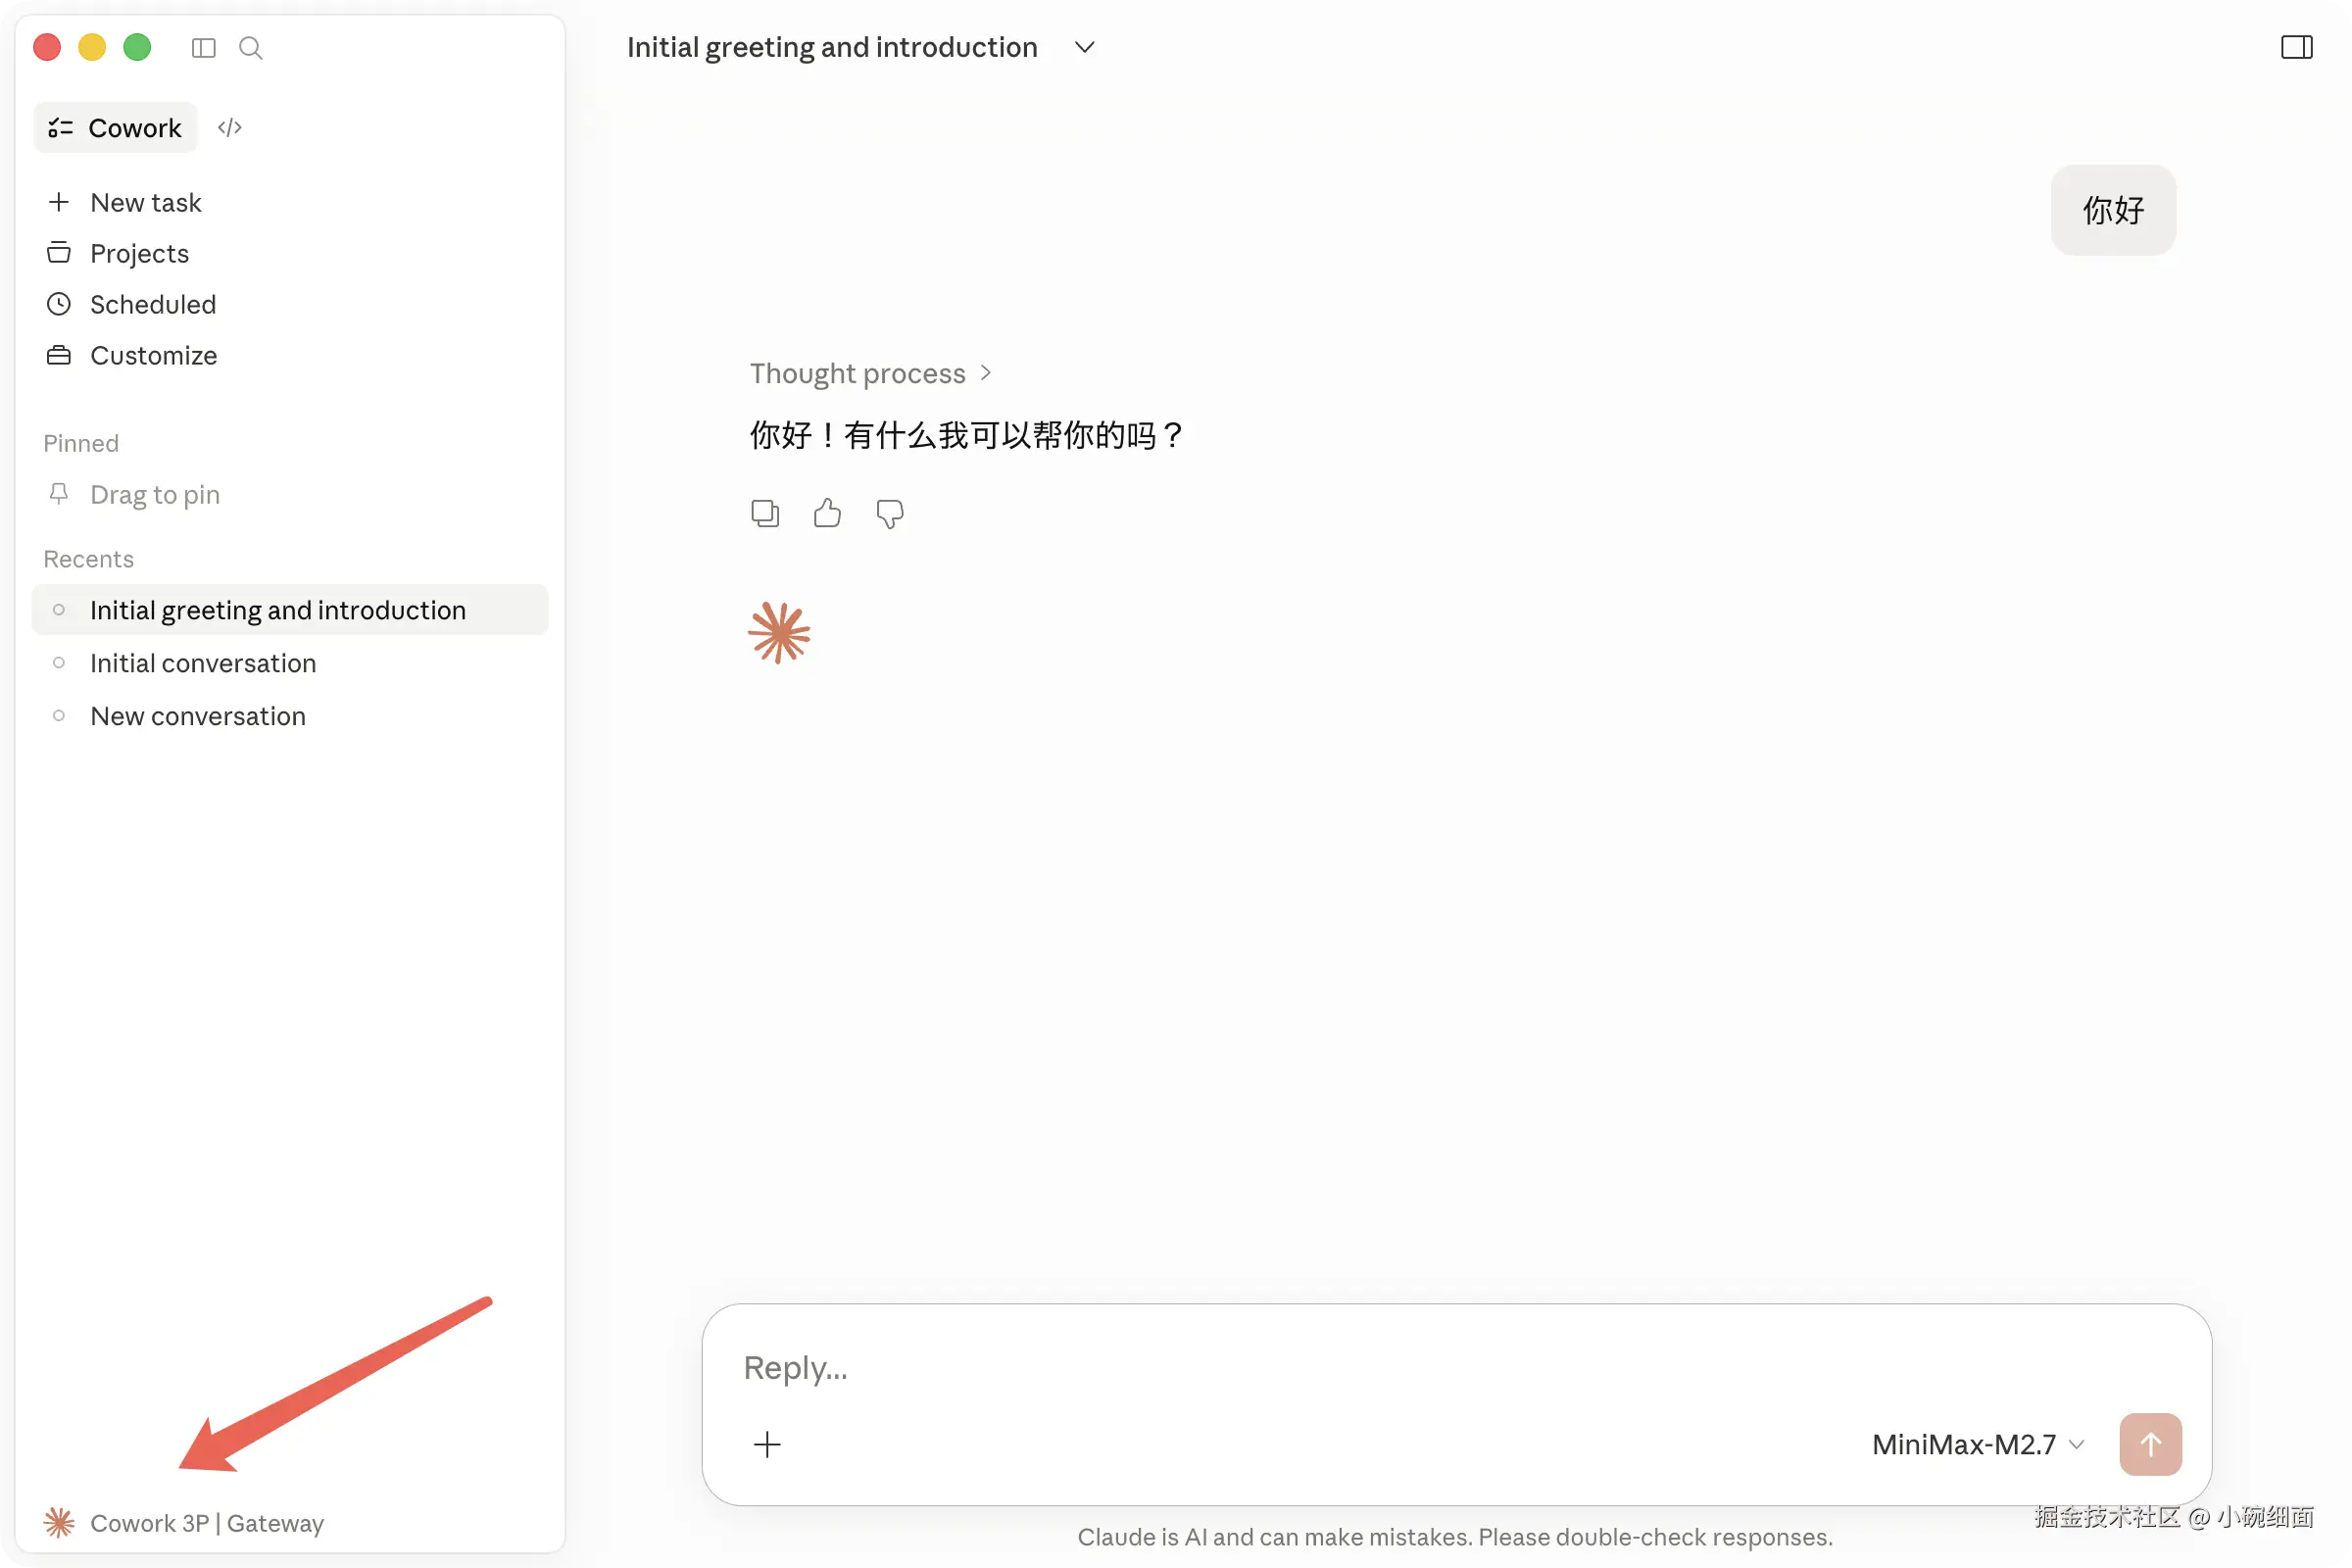2352x1568 pixels.
Task: Open the Scheduled tasks page
Action: pyautogui.click(x=152, y=305)
